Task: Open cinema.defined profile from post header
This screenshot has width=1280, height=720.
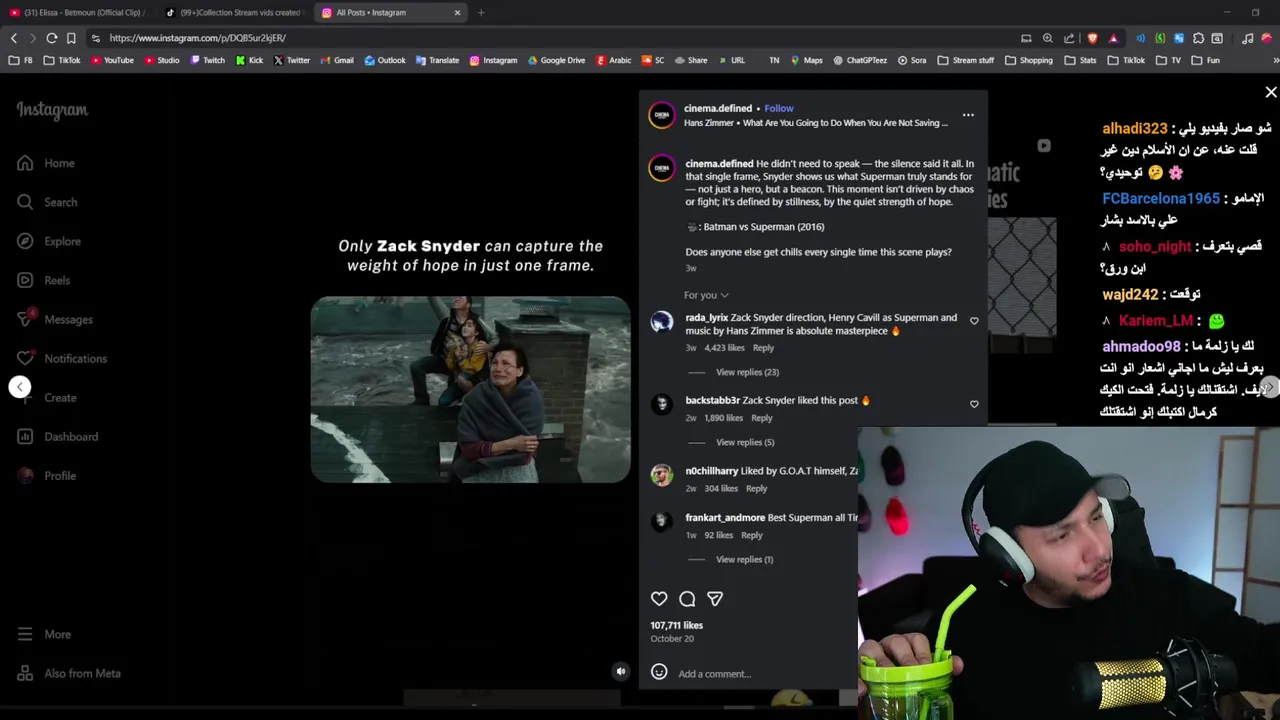Action: pos(718,108)
